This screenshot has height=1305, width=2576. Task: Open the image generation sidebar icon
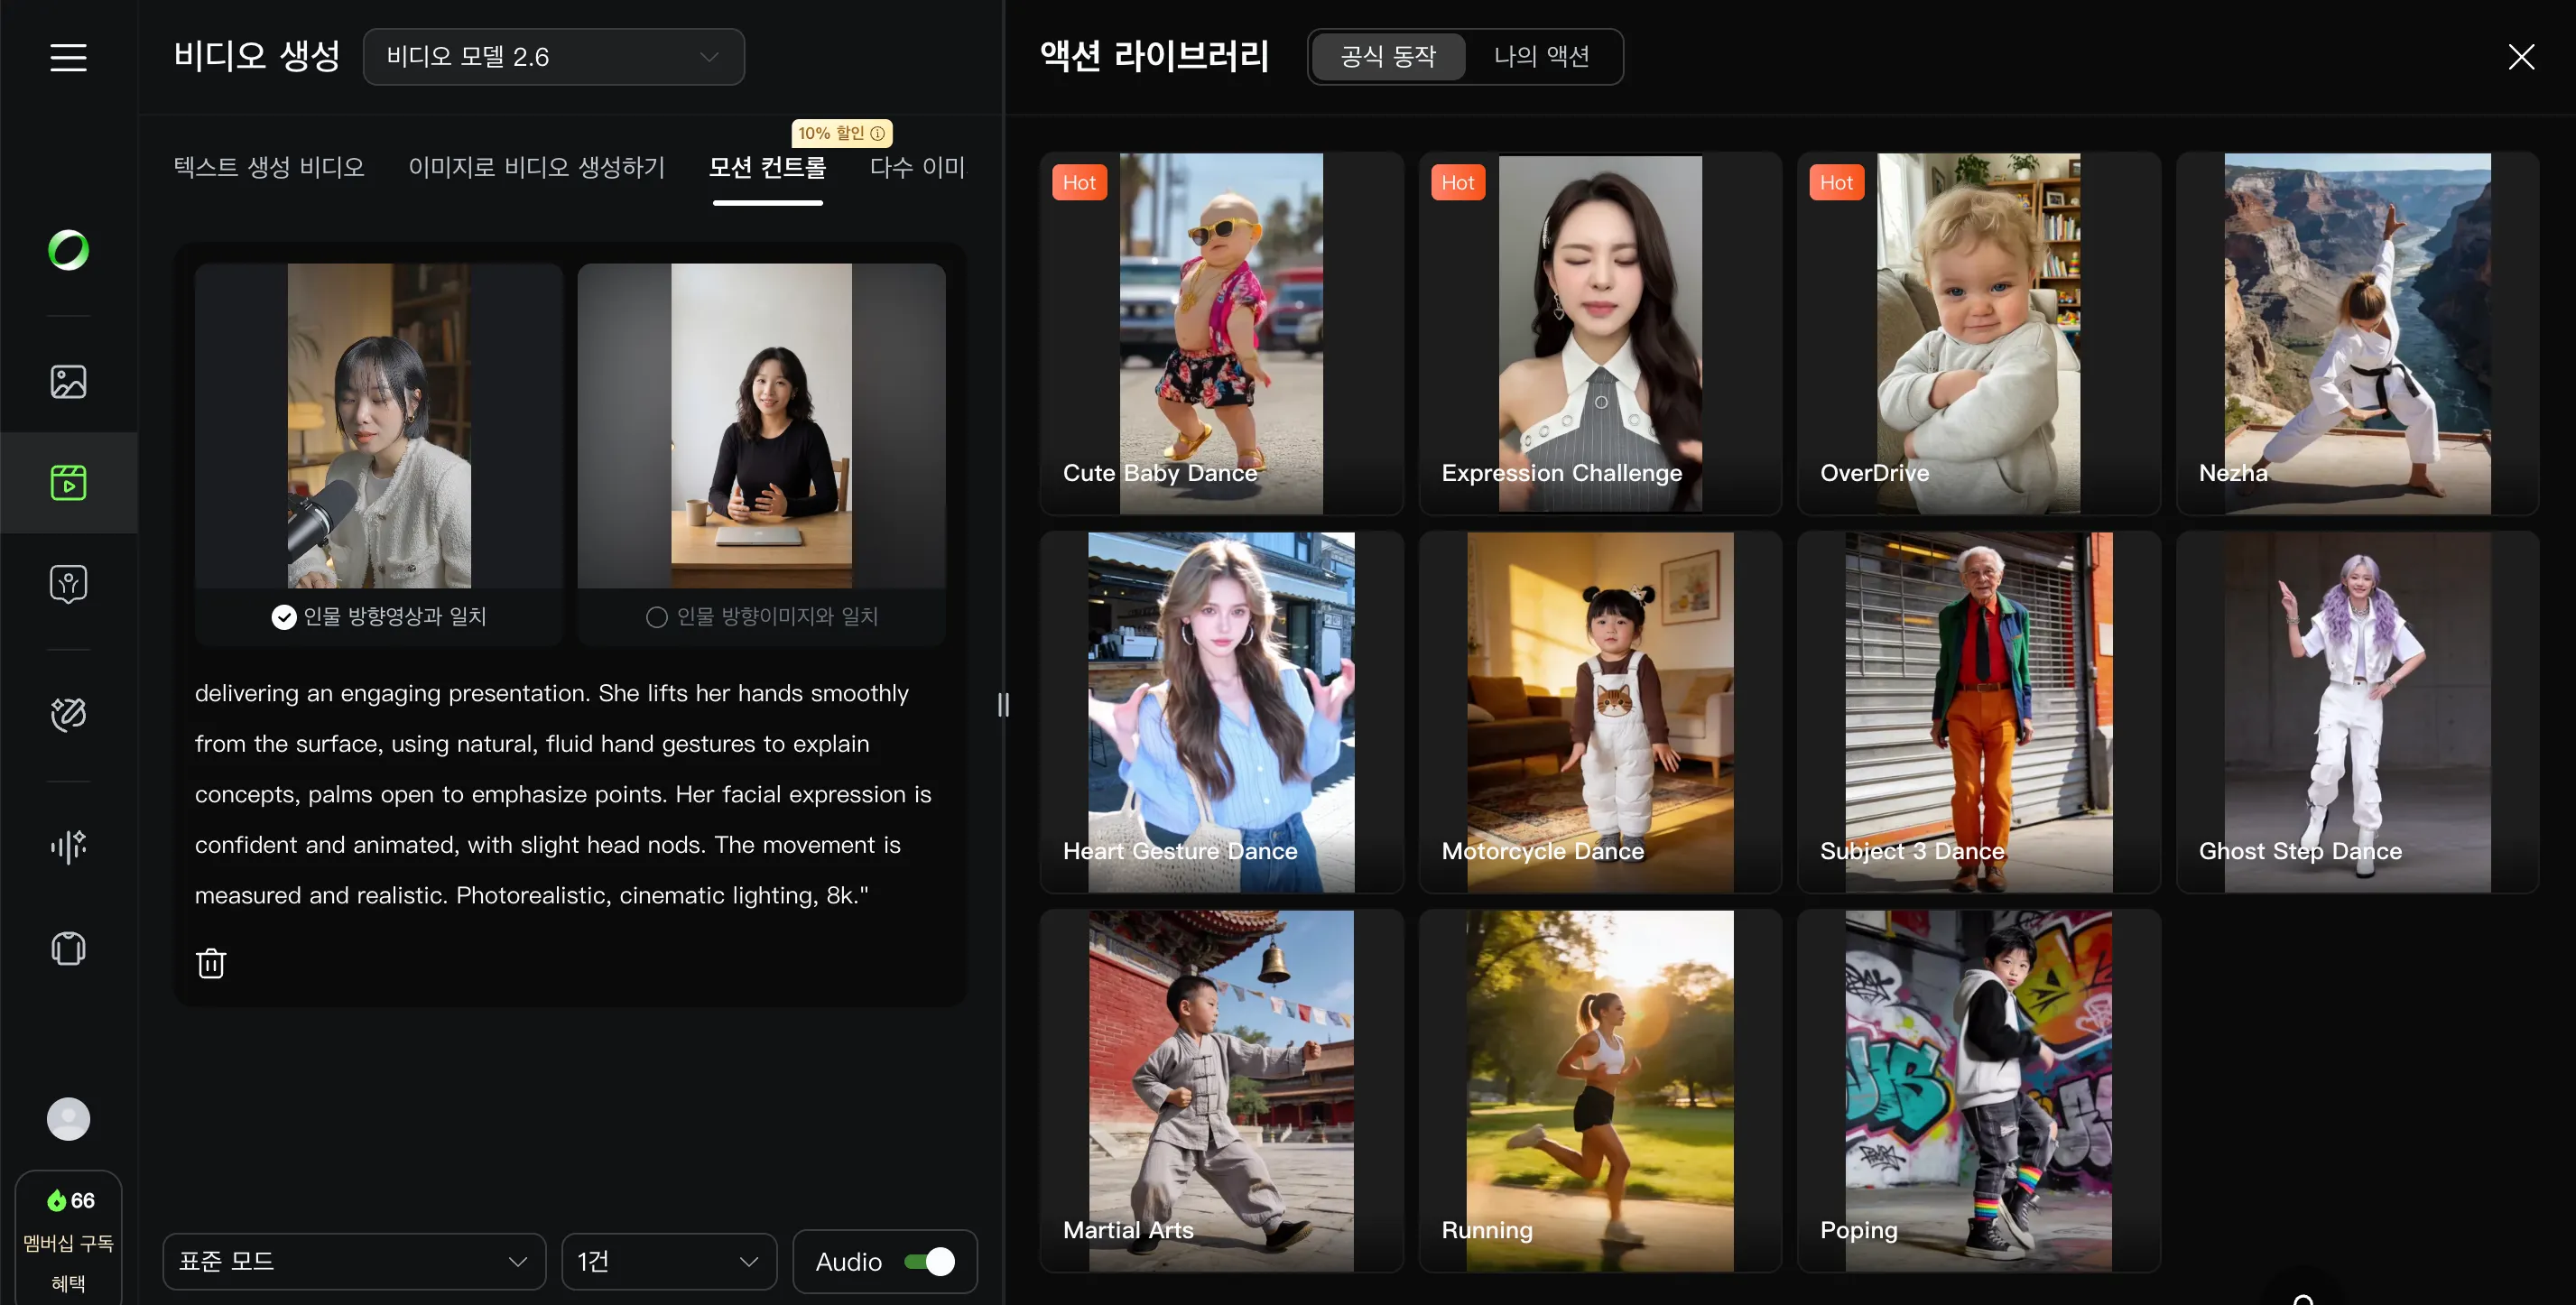point(68,381)
